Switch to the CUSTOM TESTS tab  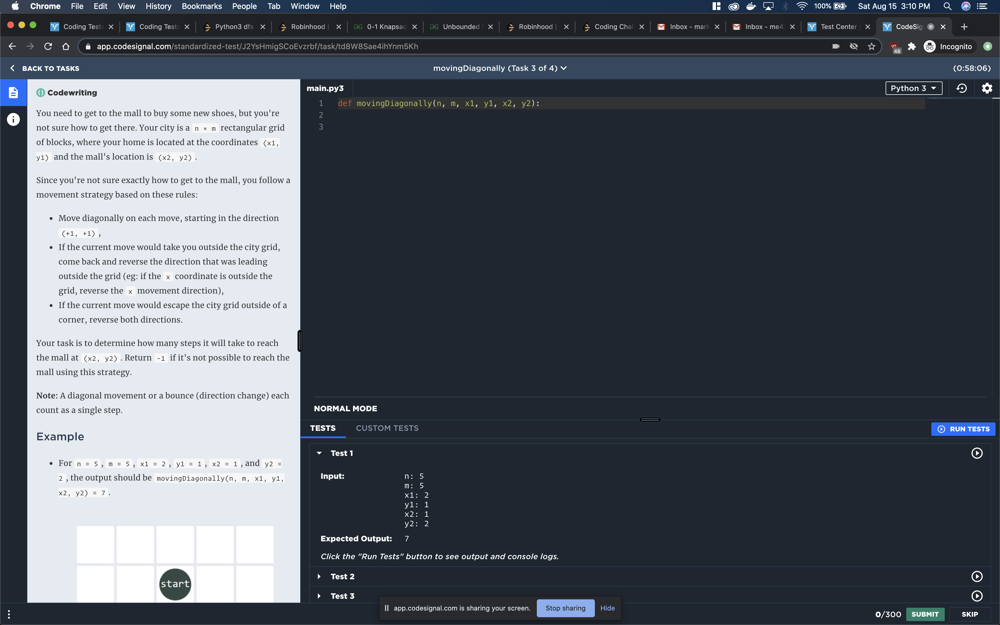[x=387, y=428]
